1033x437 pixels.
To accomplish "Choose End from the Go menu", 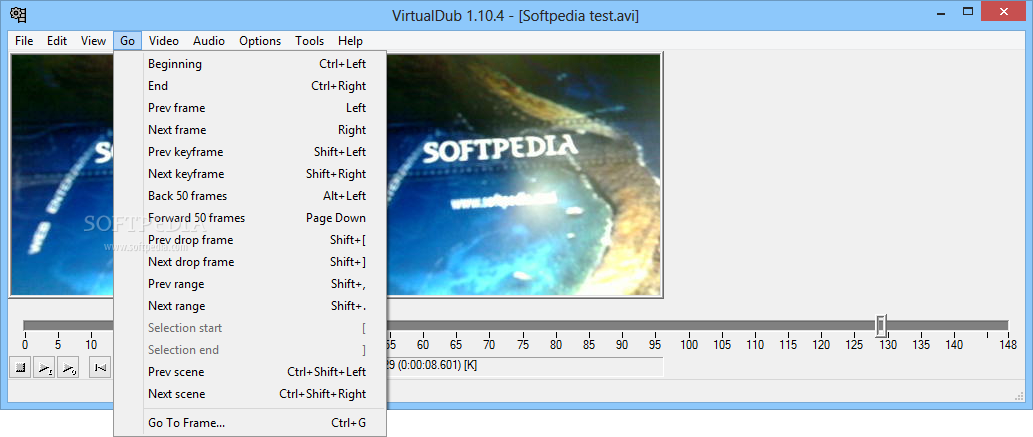I will point(250,86).
